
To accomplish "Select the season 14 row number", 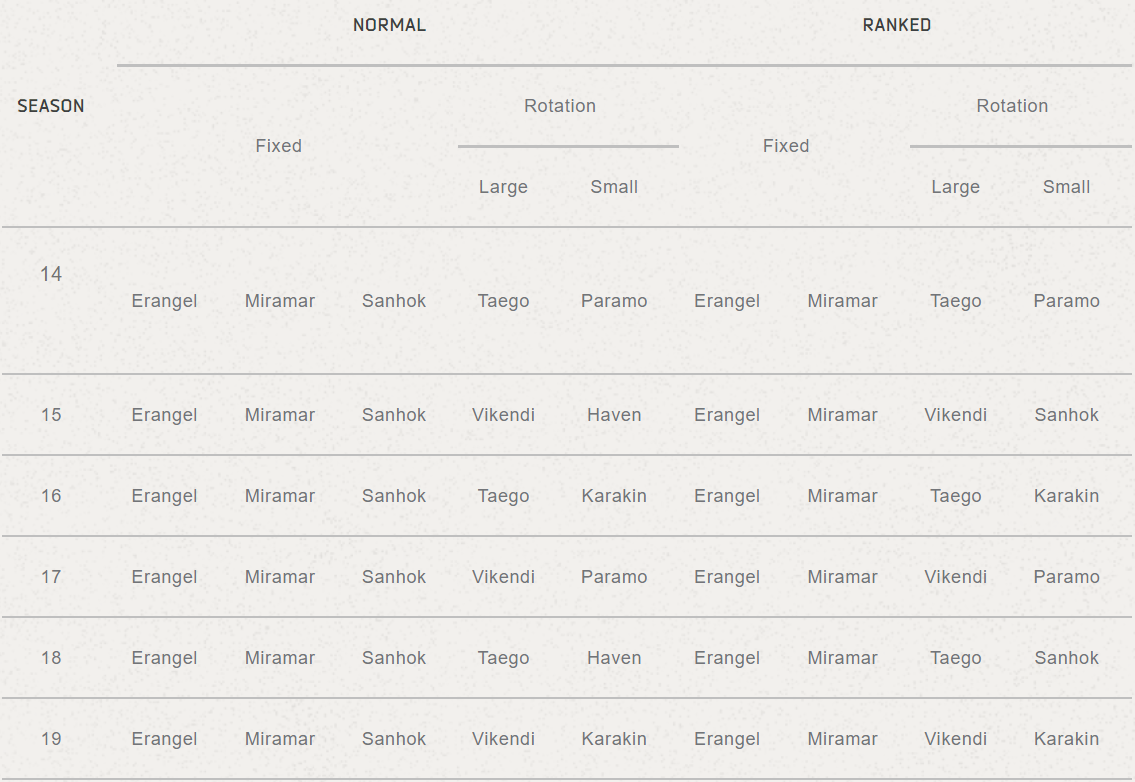I will point(51,274).
